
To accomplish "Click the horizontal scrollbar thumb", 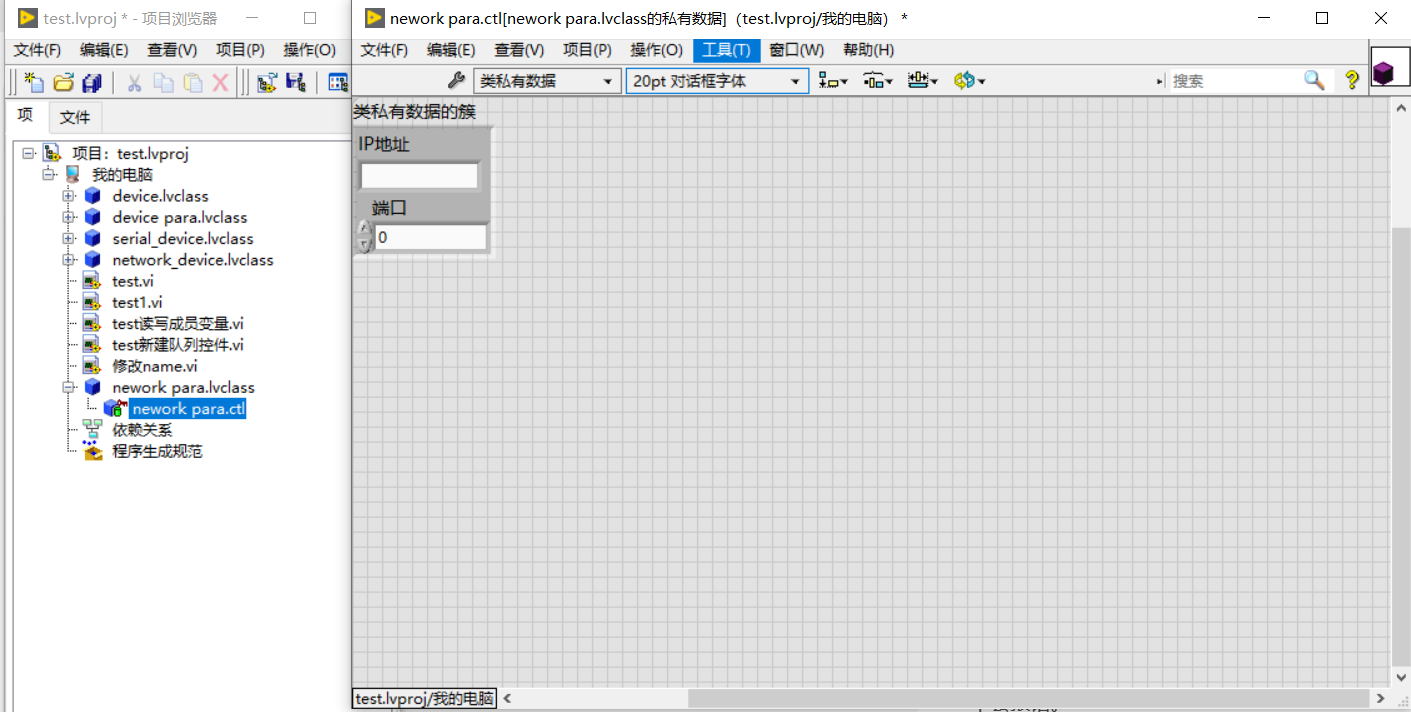I will click(x=1030, y=698).
